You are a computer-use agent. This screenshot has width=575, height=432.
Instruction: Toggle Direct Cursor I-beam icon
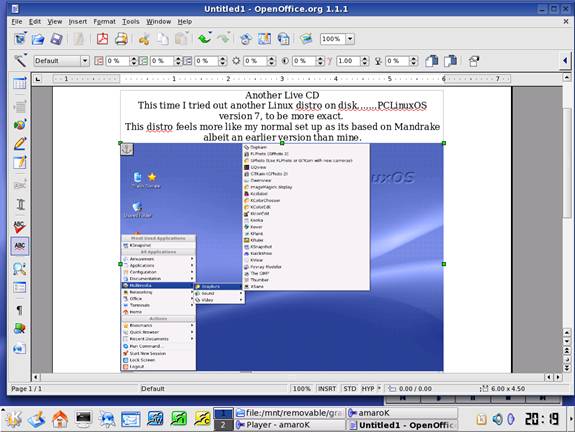coord(20,204)
